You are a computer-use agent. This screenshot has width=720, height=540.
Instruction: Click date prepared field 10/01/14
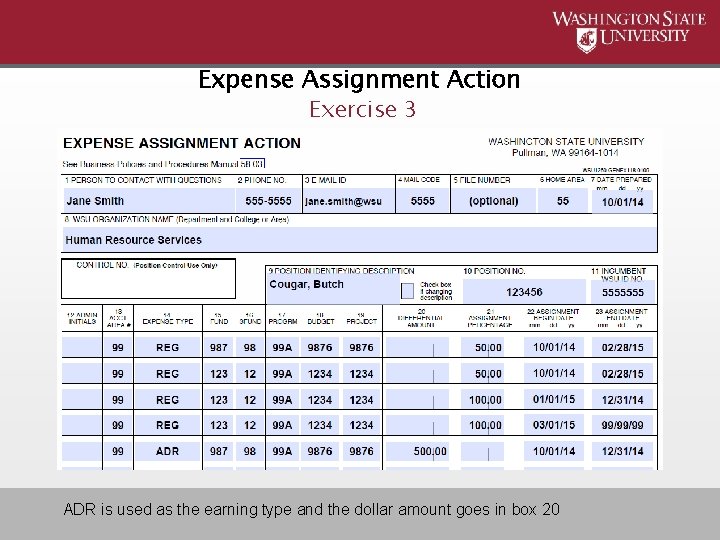coord(622,202)
